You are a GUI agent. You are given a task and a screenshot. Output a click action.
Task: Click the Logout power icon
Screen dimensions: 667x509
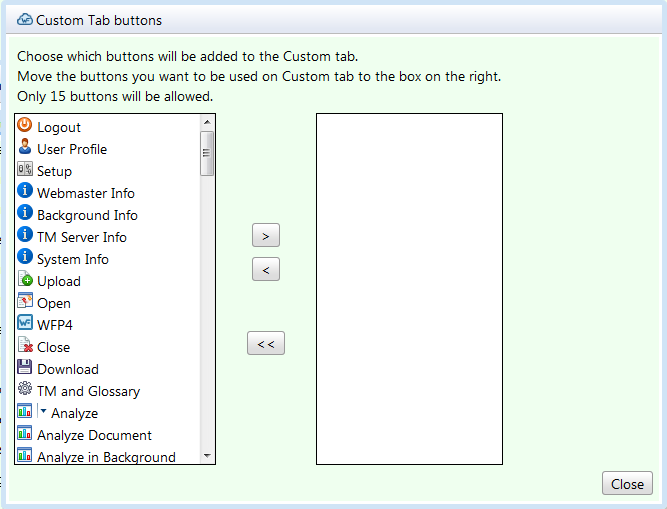coord(25,126)
